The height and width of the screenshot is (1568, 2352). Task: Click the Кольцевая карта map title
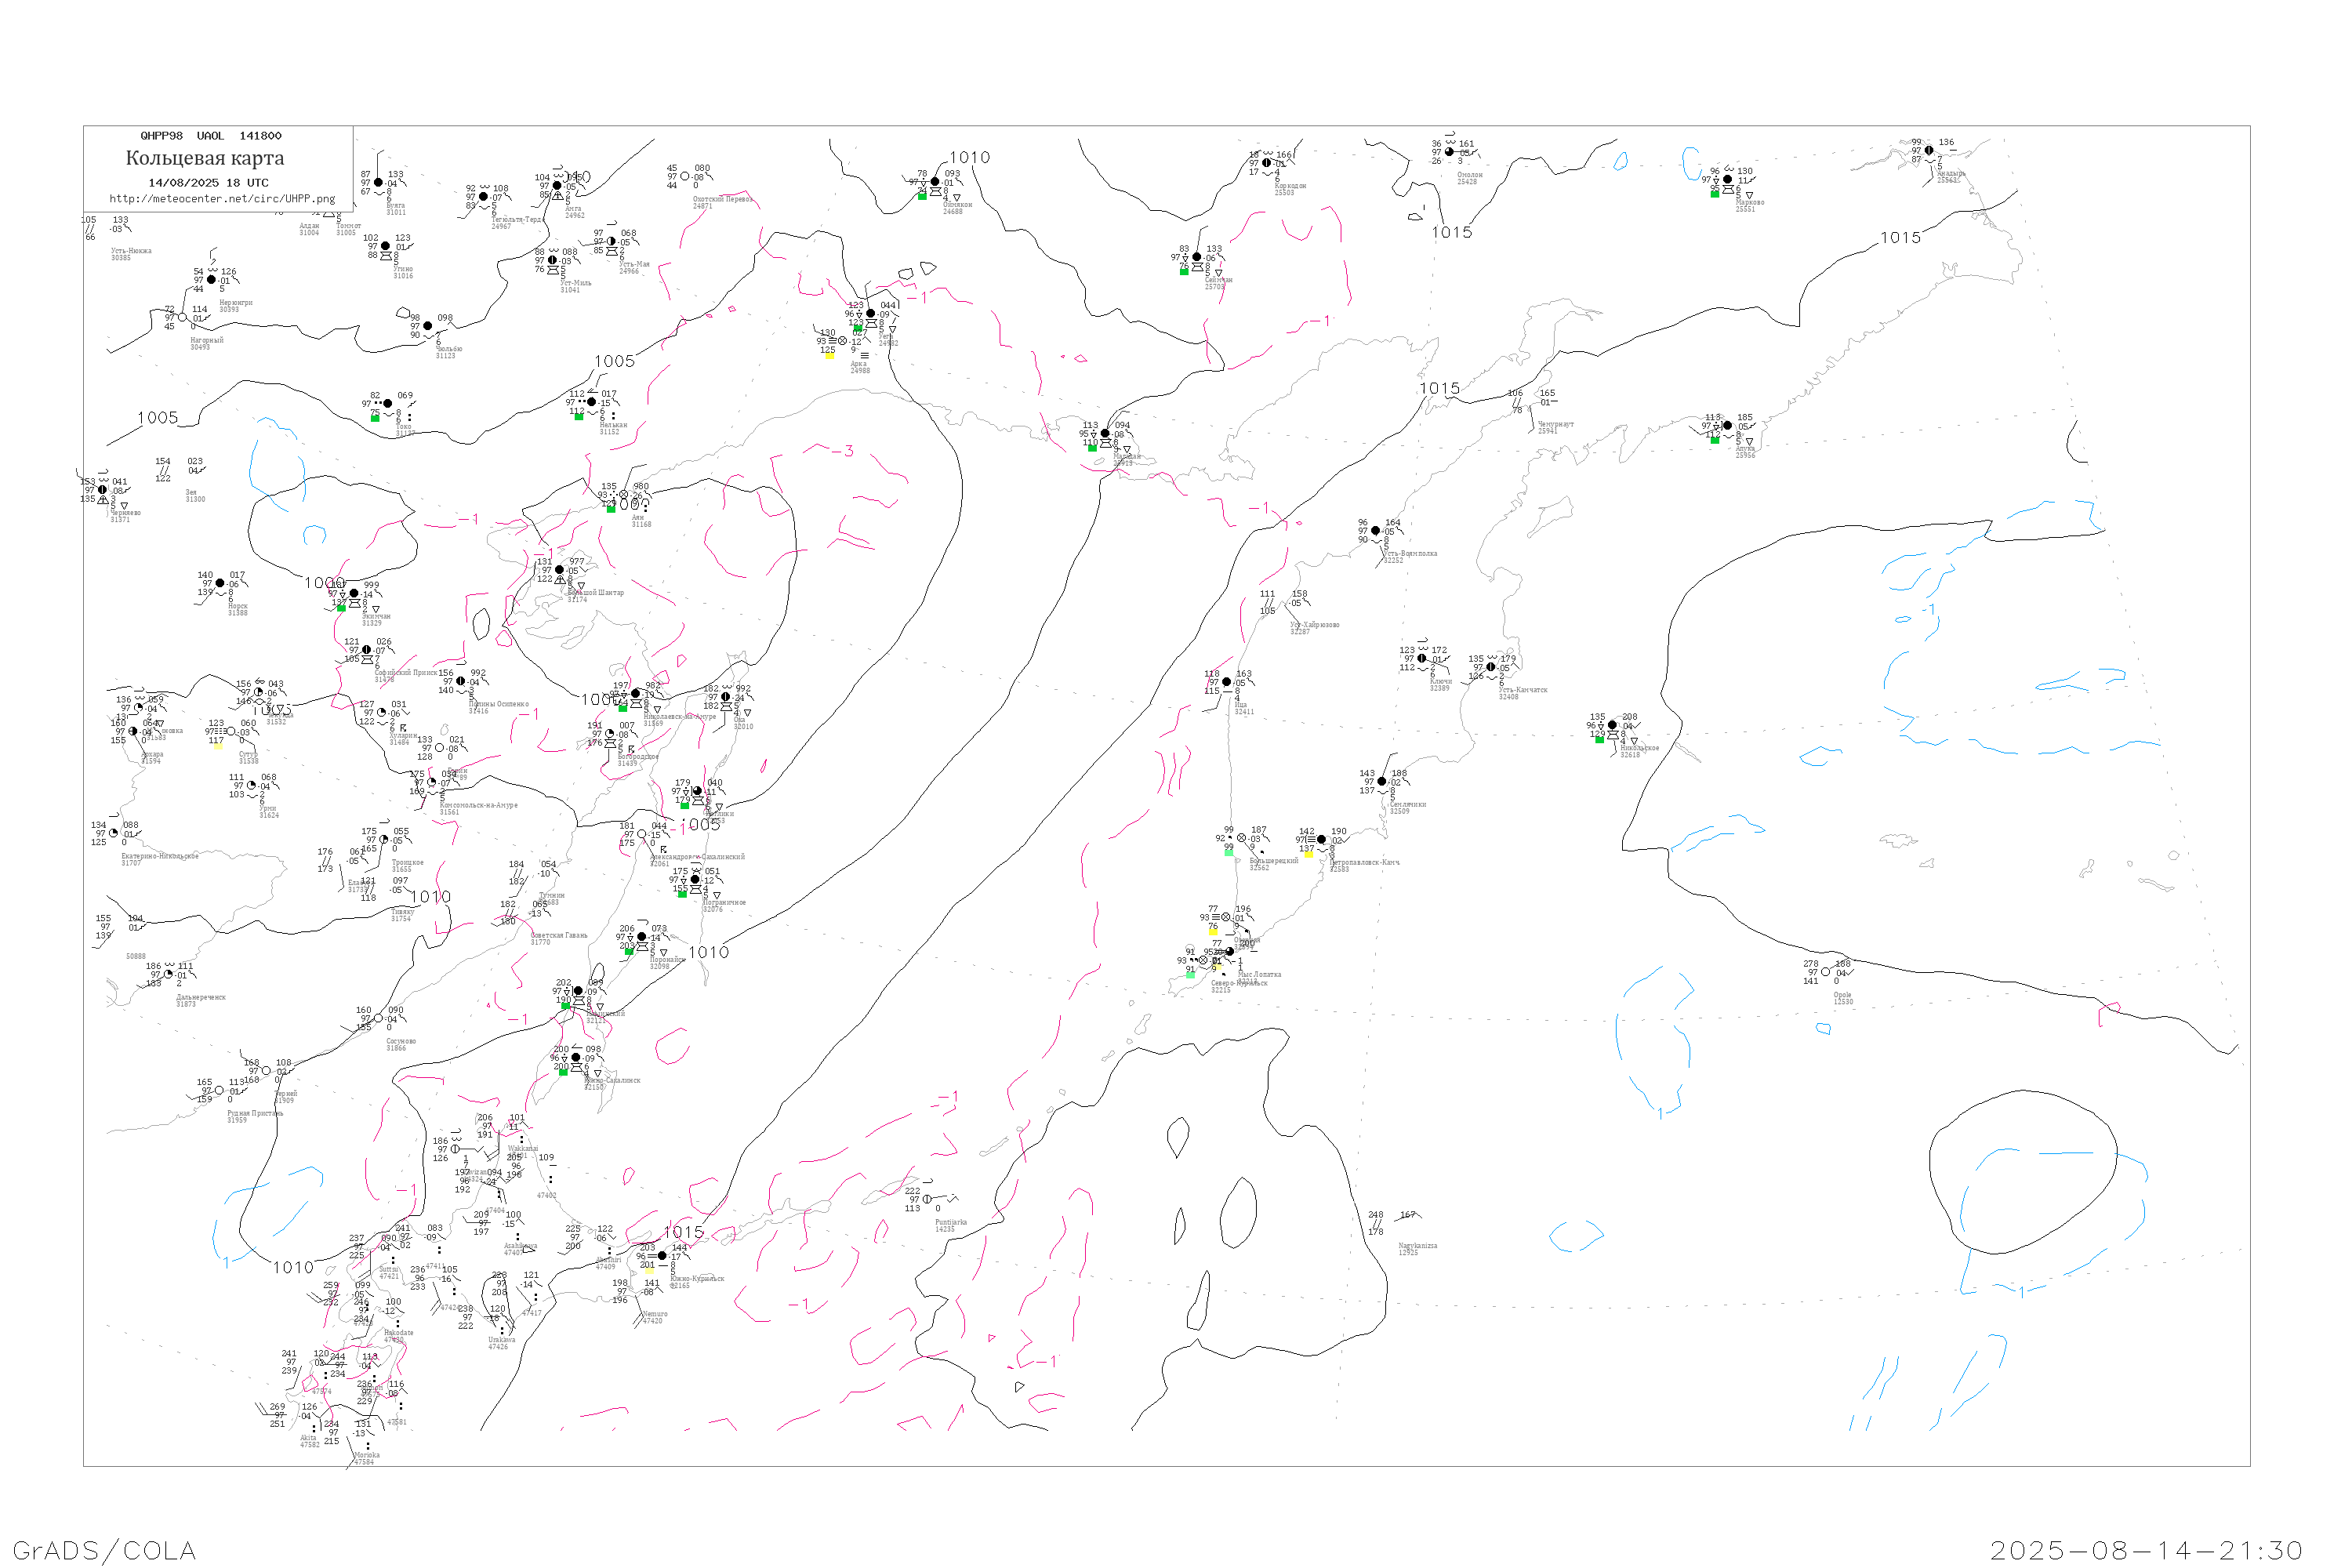(205, 158)
